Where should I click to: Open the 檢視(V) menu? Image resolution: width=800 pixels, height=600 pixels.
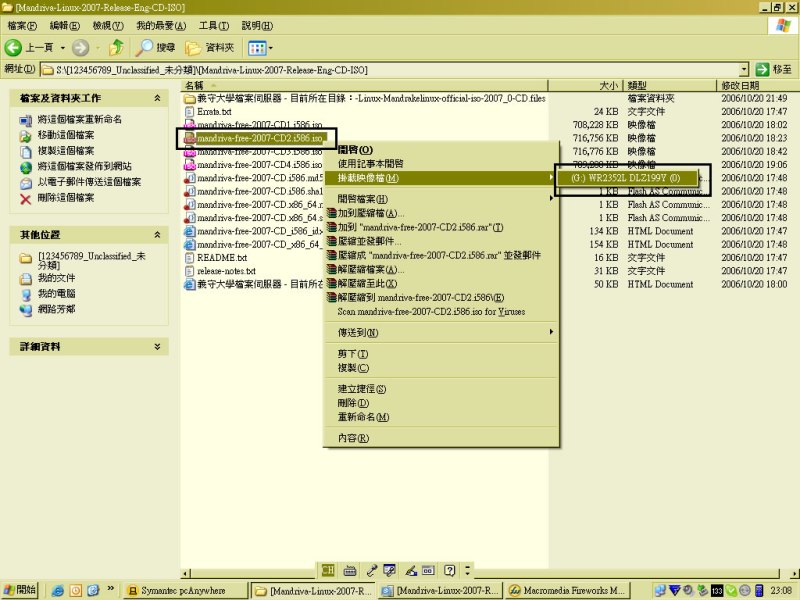point(108,26)
